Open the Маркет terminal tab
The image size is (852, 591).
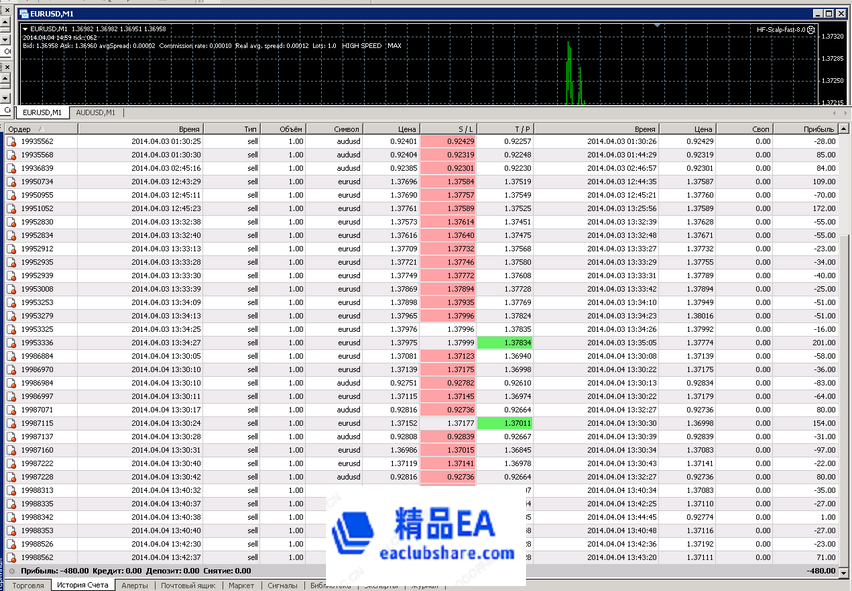240,585
